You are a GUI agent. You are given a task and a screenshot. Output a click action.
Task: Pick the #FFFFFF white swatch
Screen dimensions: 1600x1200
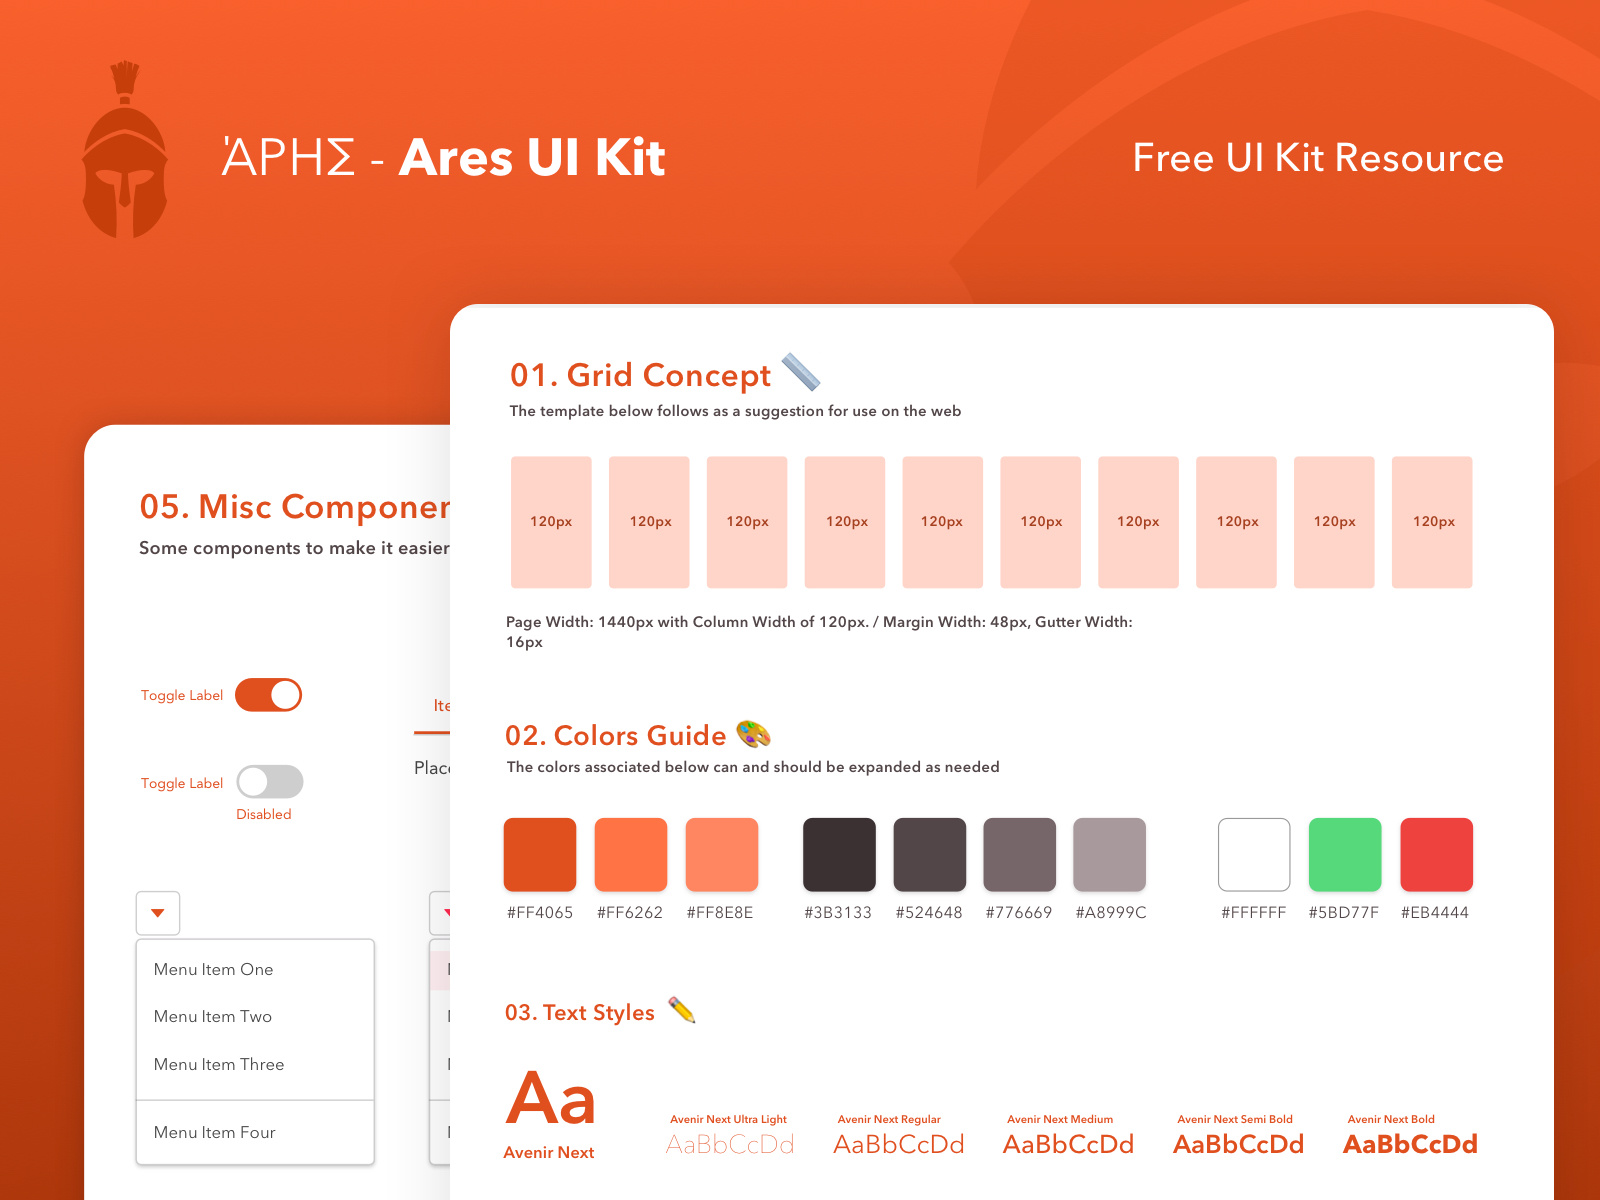[1255, 855]
